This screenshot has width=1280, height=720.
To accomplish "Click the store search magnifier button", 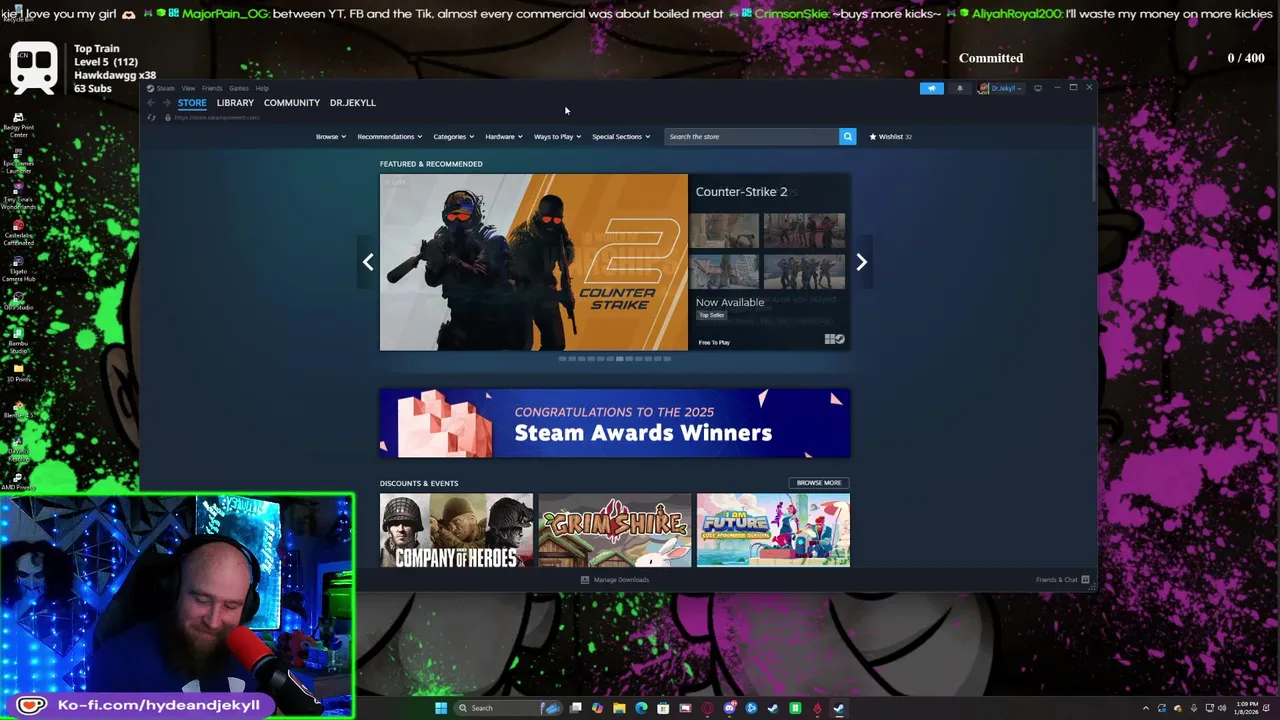I will 847,136.
